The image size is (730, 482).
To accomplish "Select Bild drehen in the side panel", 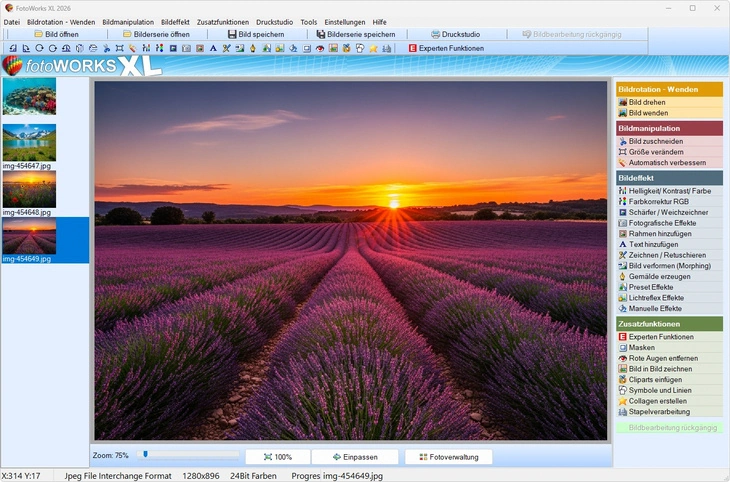I will click(648, 102).
